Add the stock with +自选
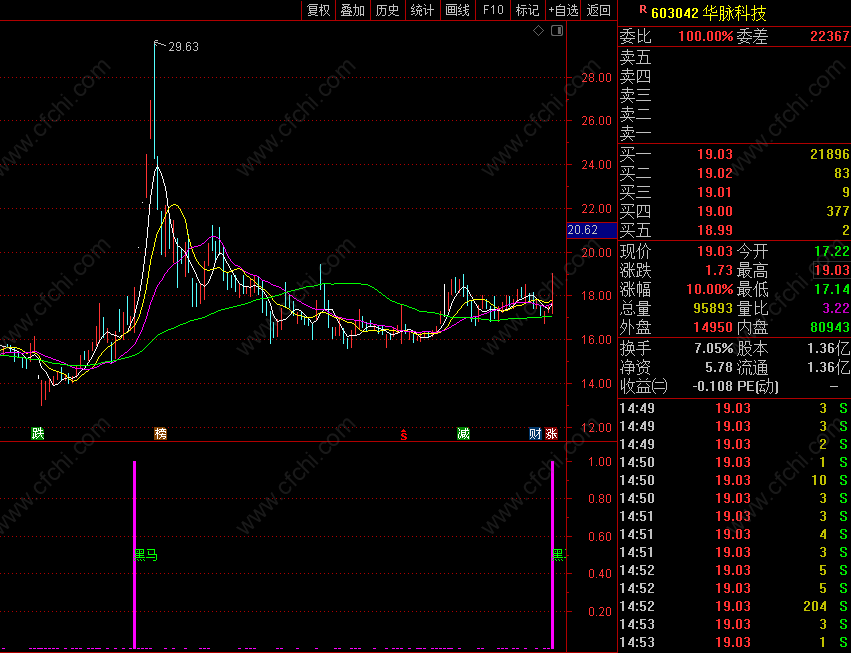 [563, 10]
